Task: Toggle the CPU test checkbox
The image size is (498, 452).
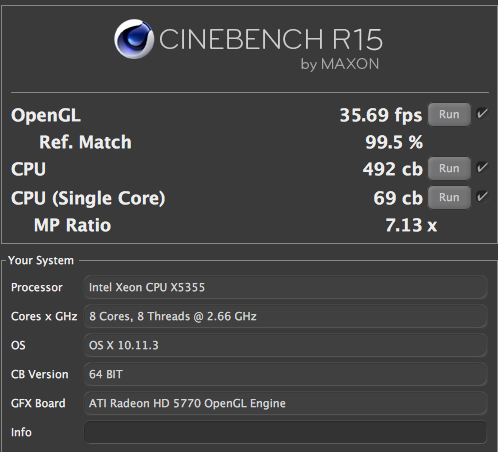Action: click(x=482, y=167)
